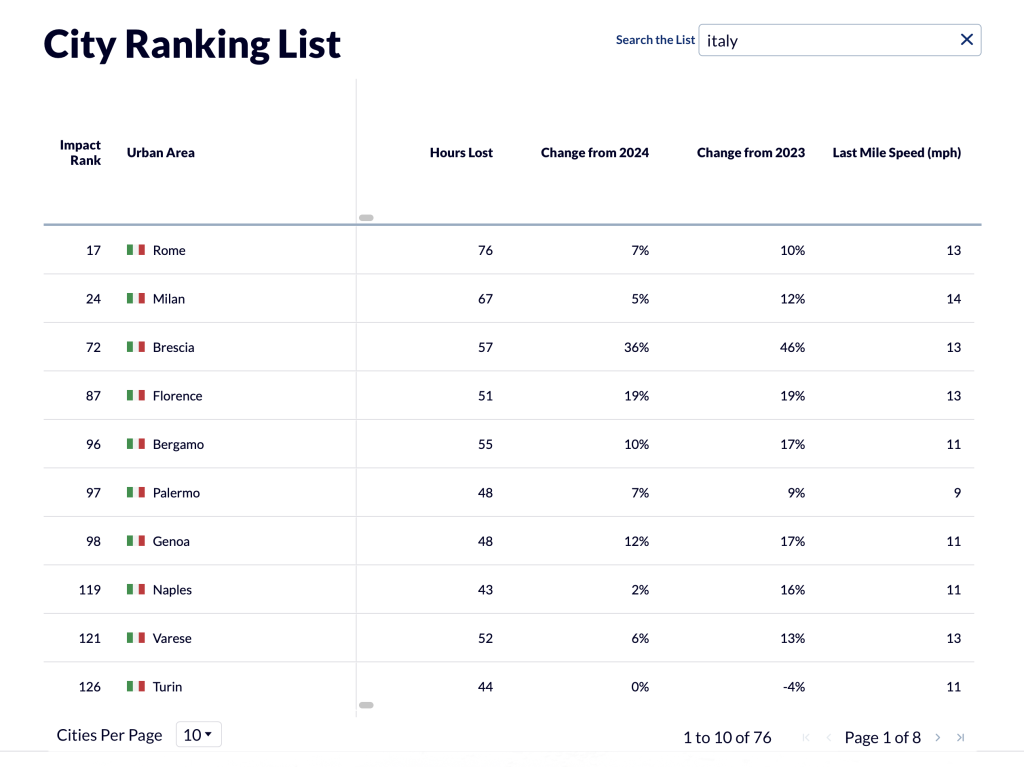This screenshot has height=767, width=1024.
Task: Jump to the last page arrow
Action: (961, 738)
